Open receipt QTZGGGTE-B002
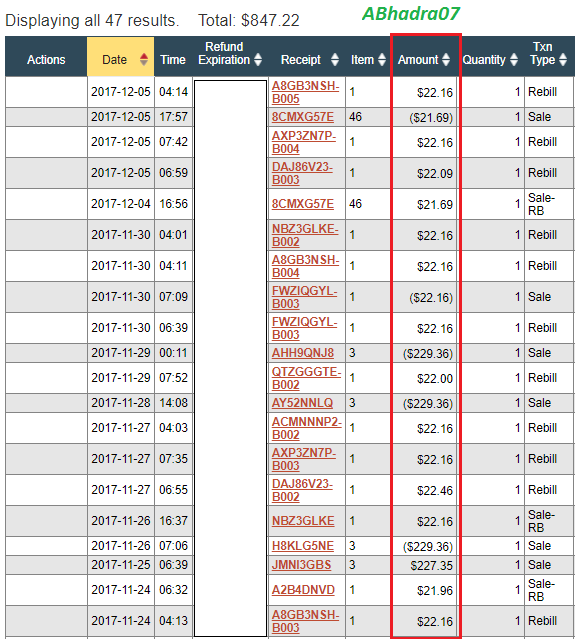Viewport: 575px width, 639px height. point(306,378)
